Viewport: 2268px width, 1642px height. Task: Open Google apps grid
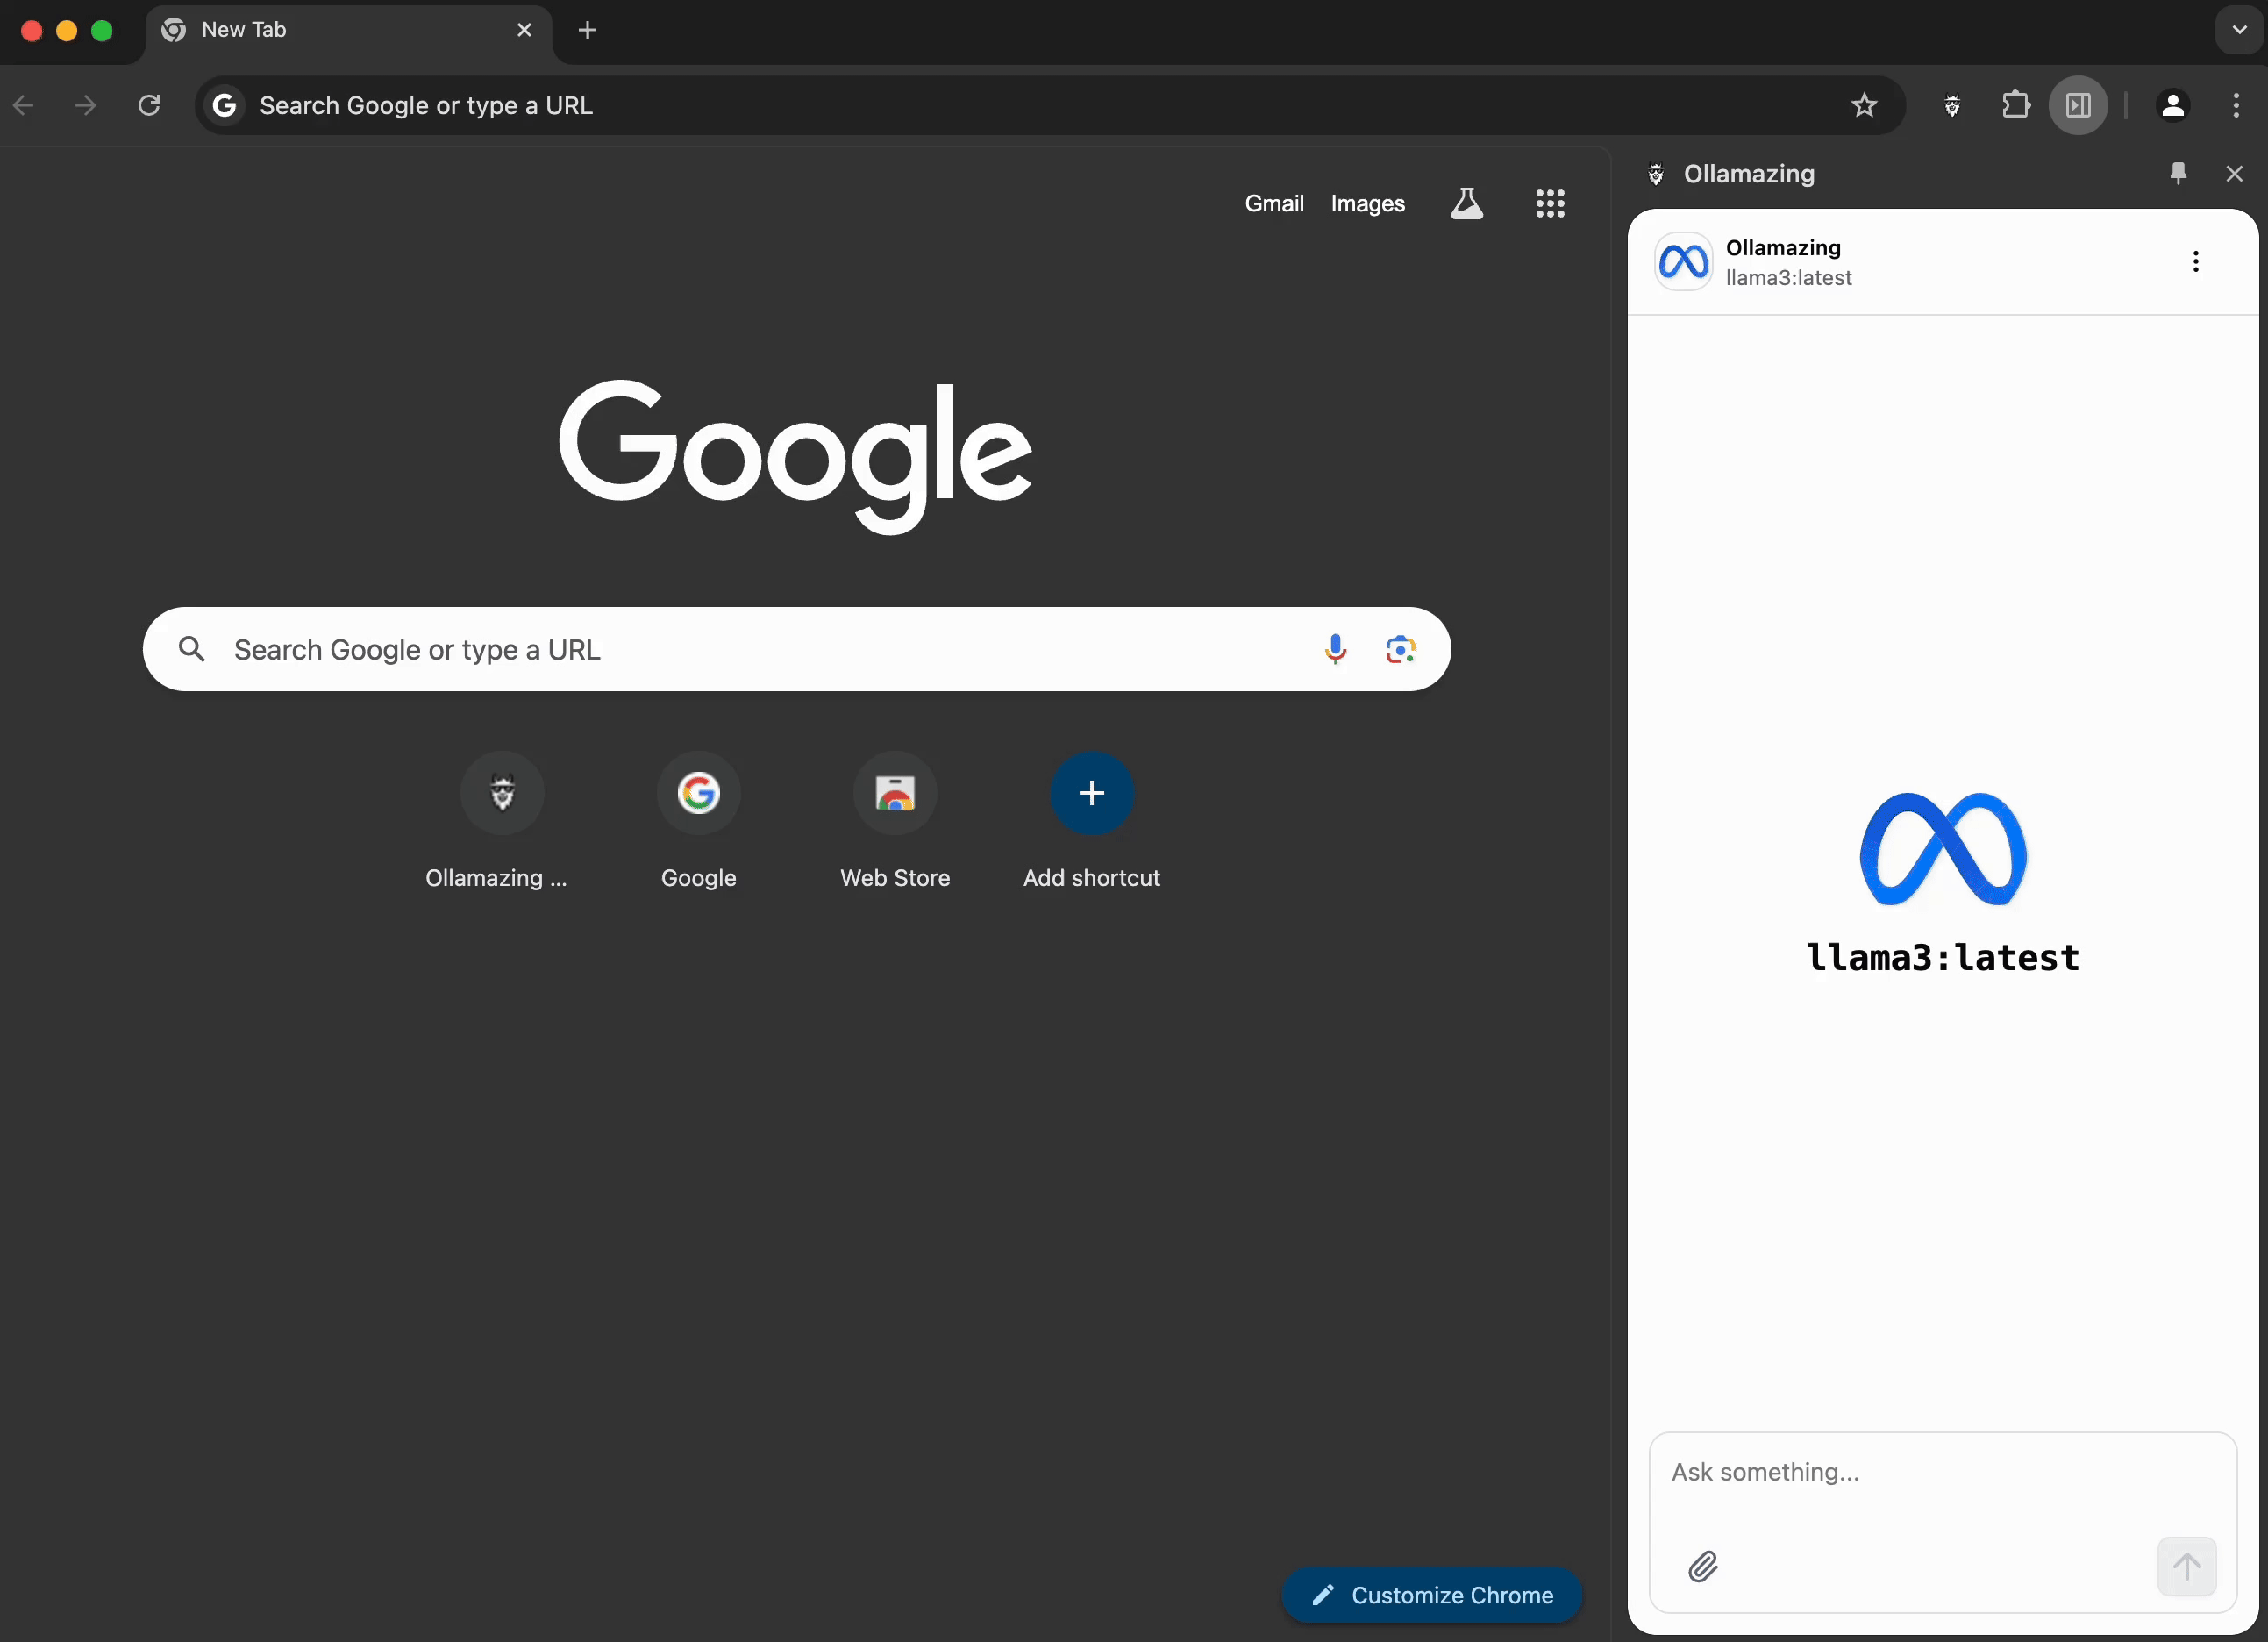[1549, 203]
